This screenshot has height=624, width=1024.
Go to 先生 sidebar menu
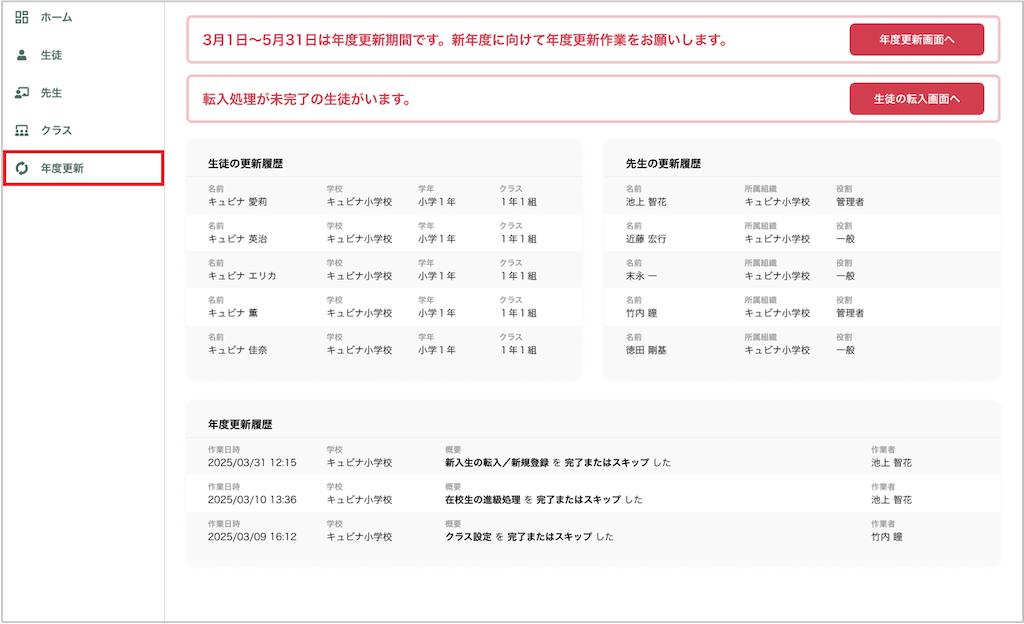51,93
